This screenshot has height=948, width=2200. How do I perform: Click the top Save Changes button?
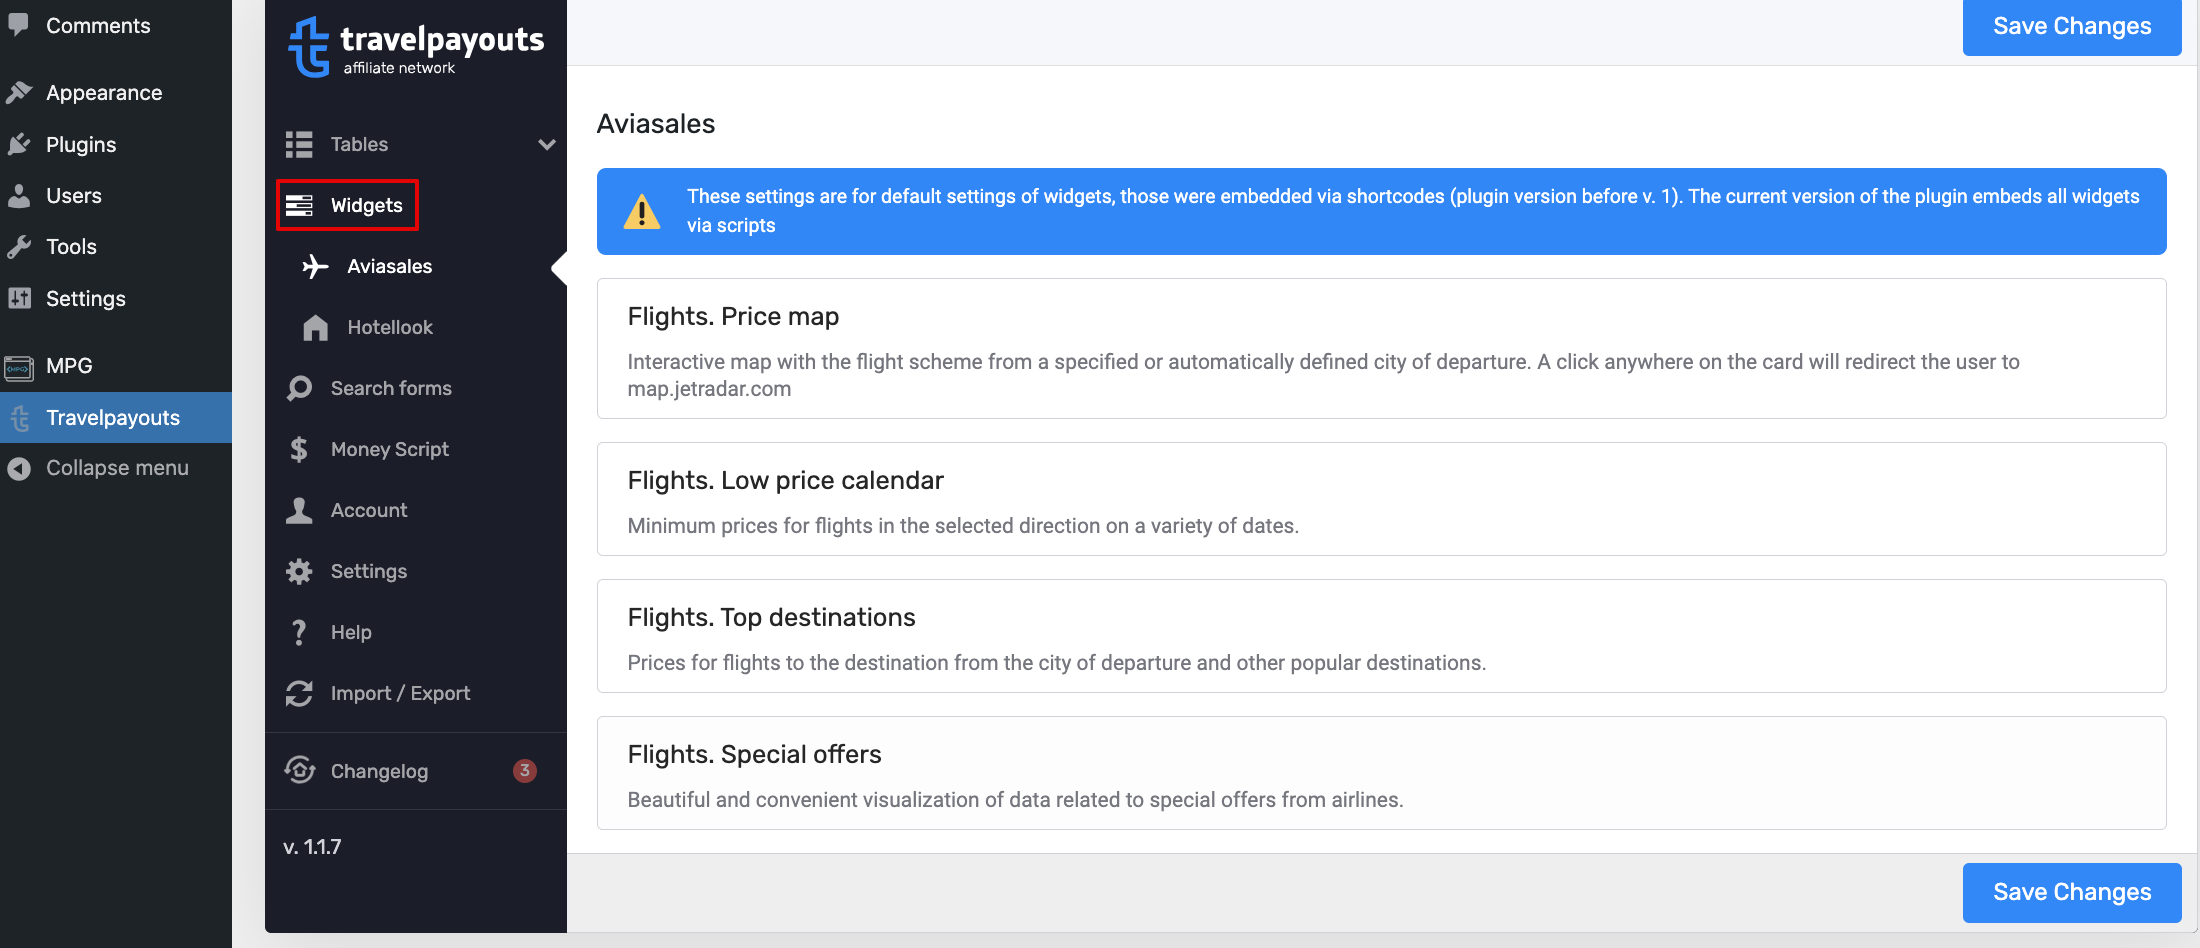tap(2072, 26)
